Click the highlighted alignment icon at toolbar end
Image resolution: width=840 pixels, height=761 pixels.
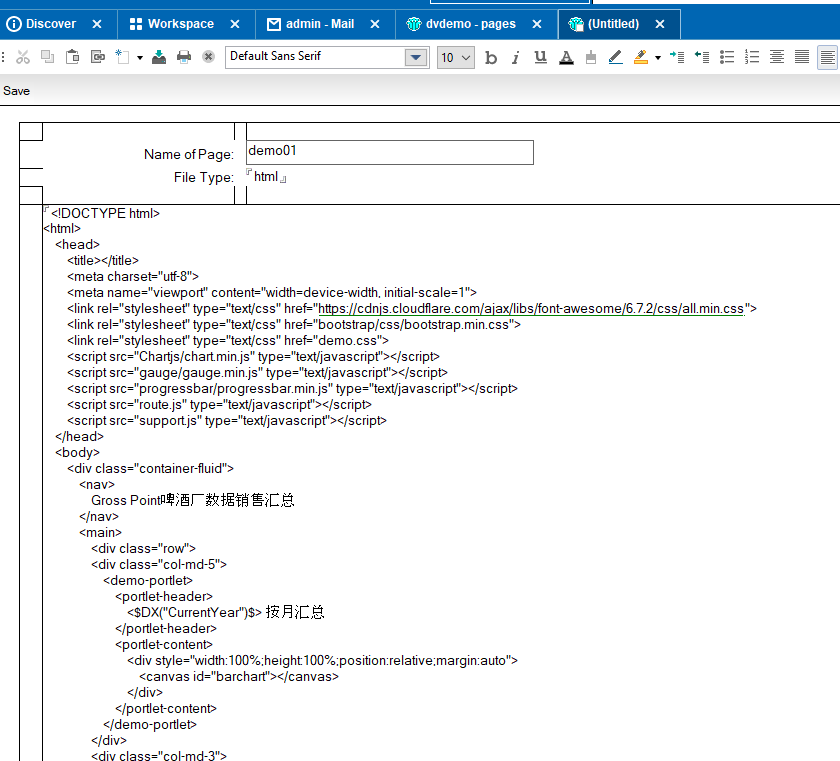828,57
